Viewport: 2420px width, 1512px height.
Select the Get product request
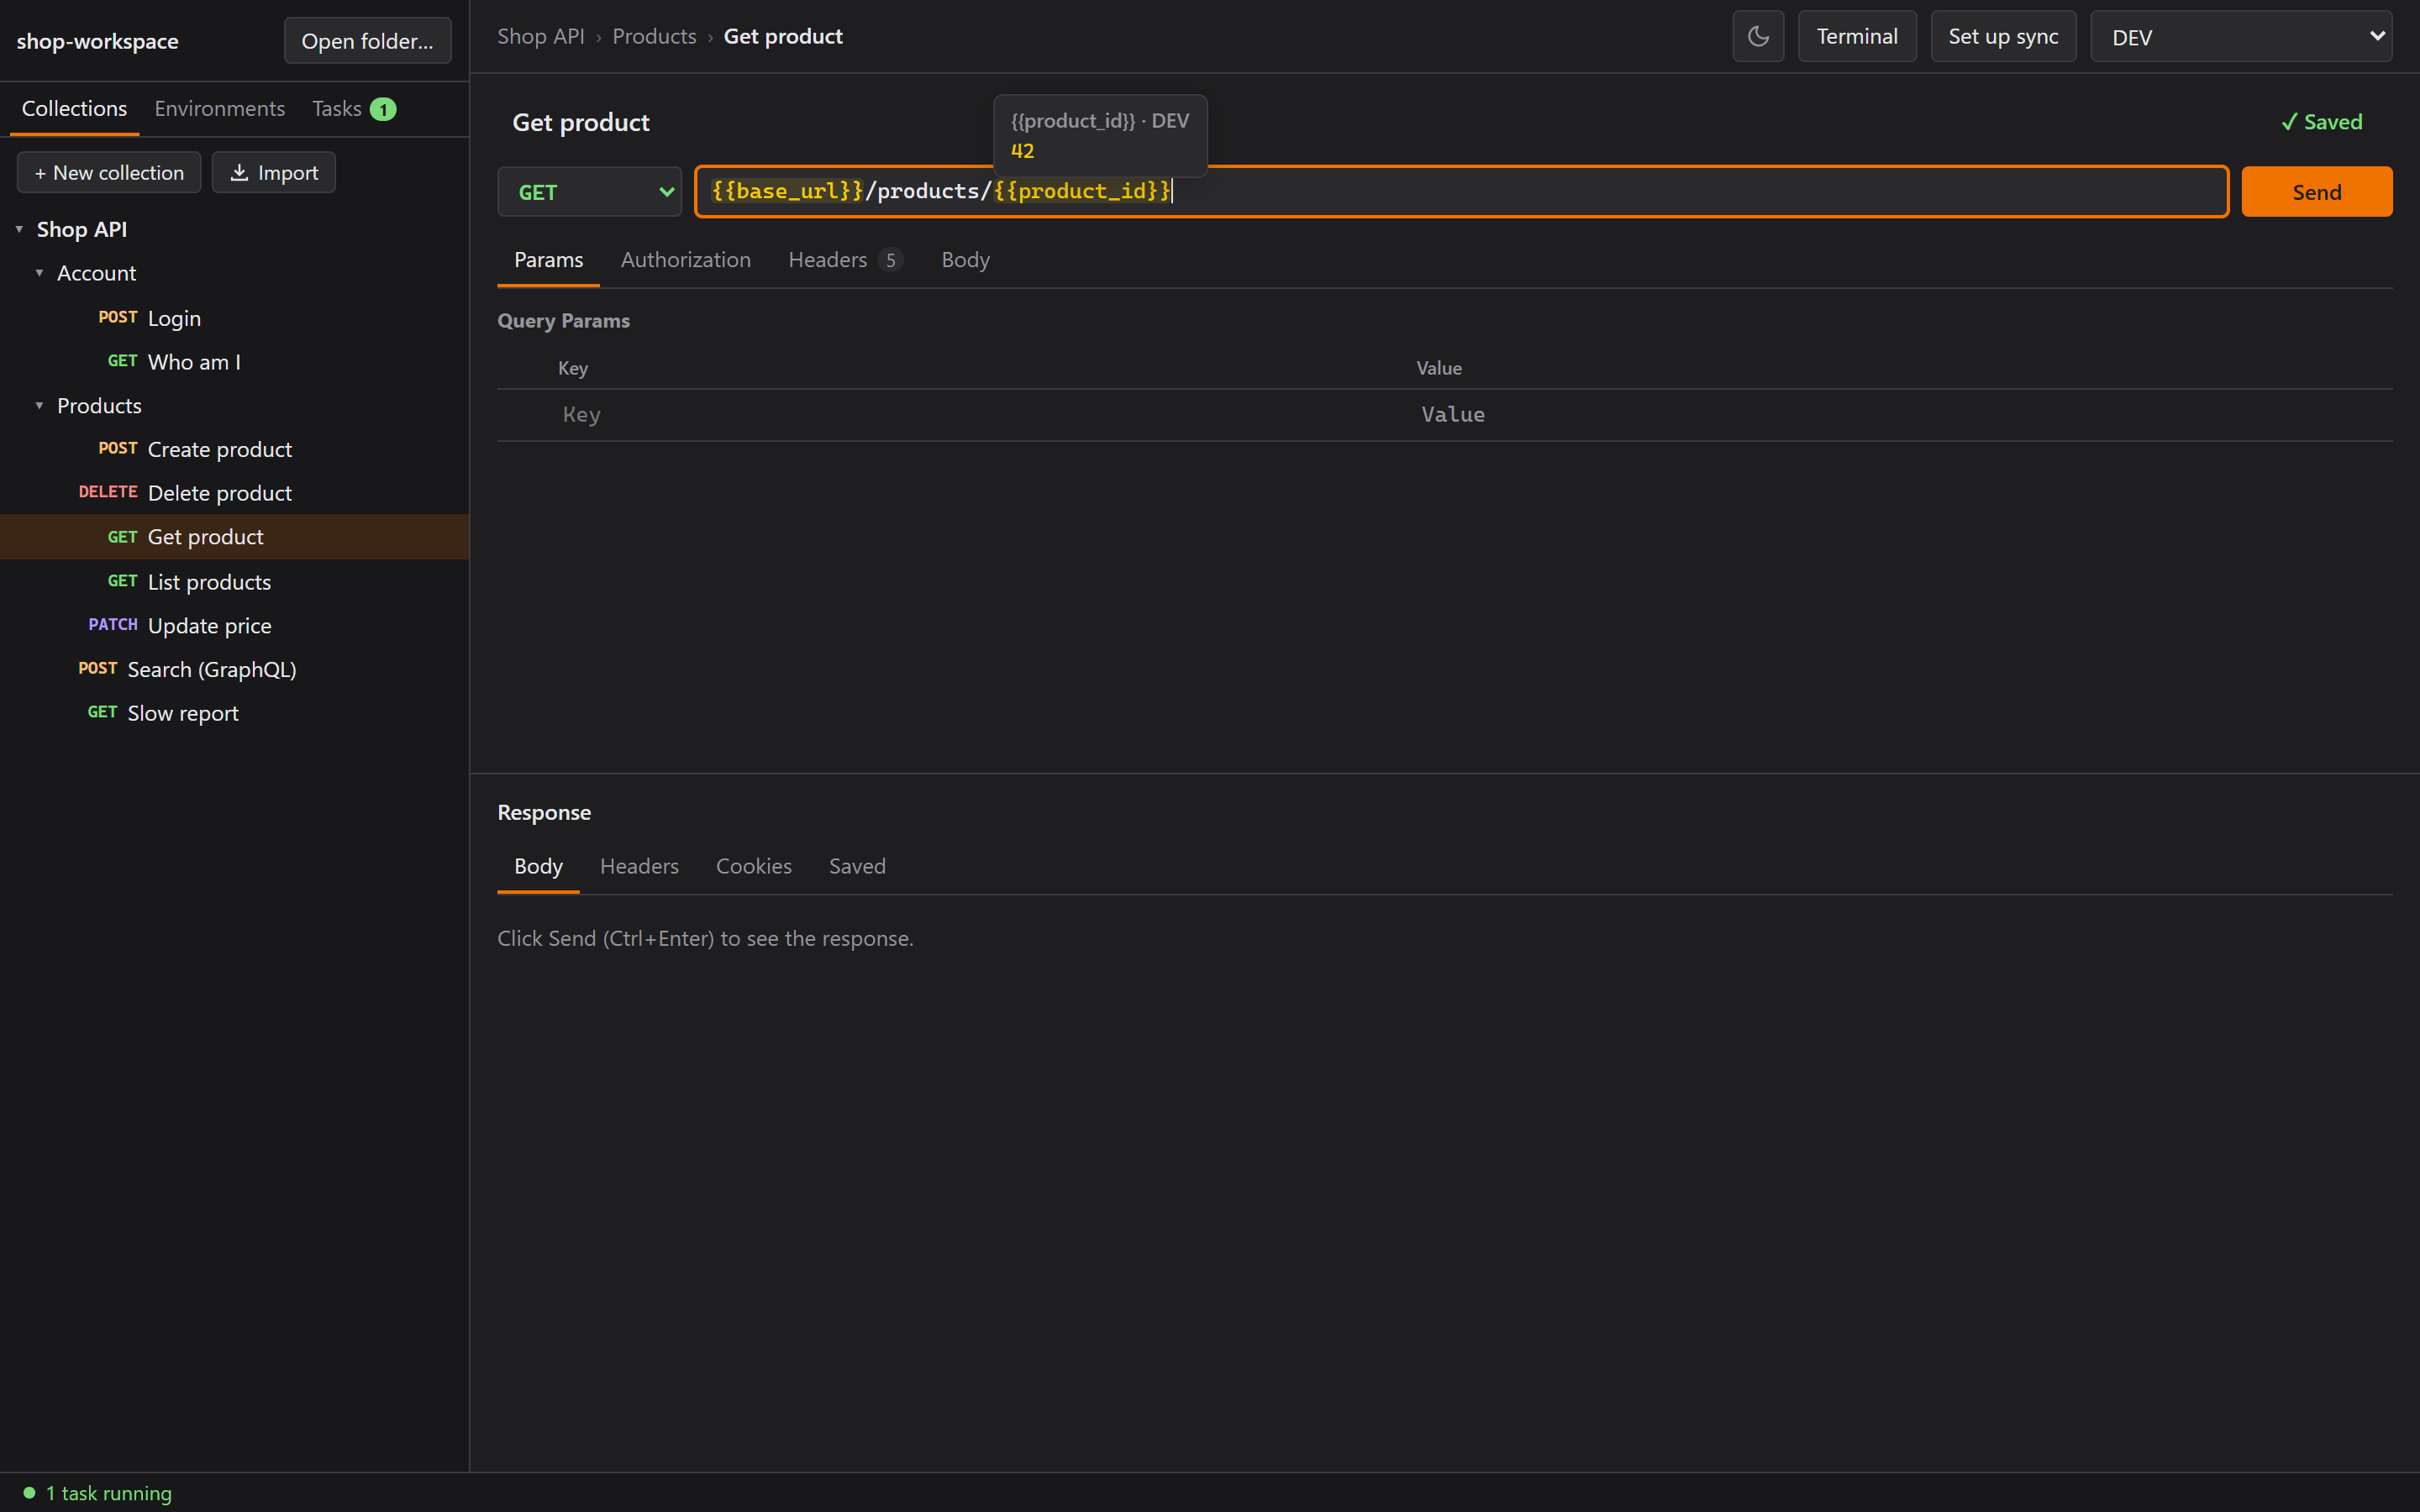coord(235,537)
